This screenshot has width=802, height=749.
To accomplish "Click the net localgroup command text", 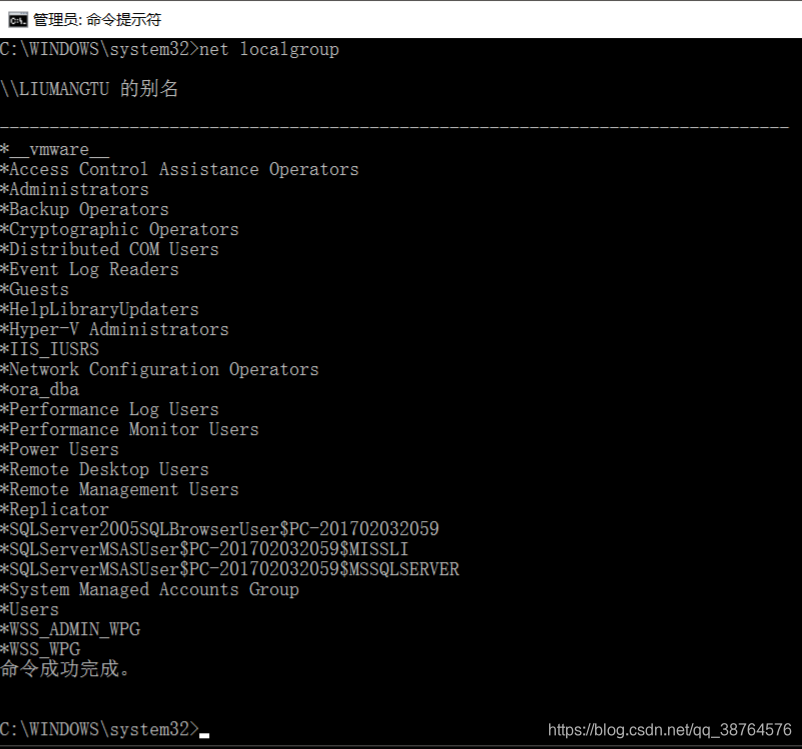I will [282, 48].
